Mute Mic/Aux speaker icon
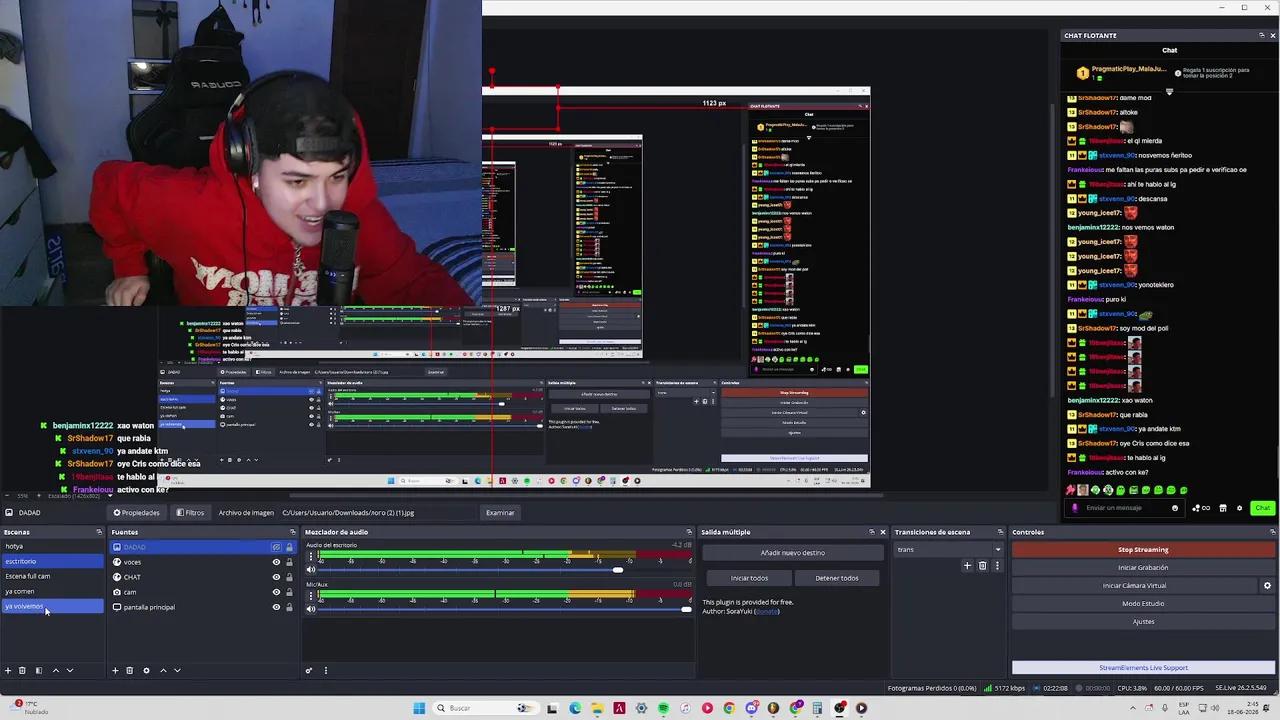The width and height of the screenshot is (1280, 720). [311, 609]
